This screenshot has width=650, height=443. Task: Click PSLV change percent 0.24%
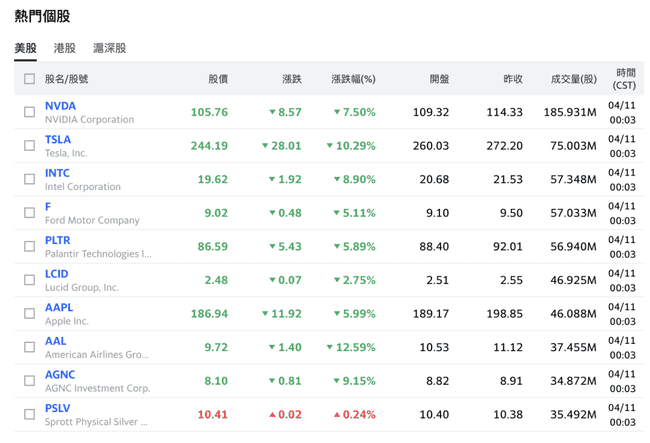click(x=355, y=414)
